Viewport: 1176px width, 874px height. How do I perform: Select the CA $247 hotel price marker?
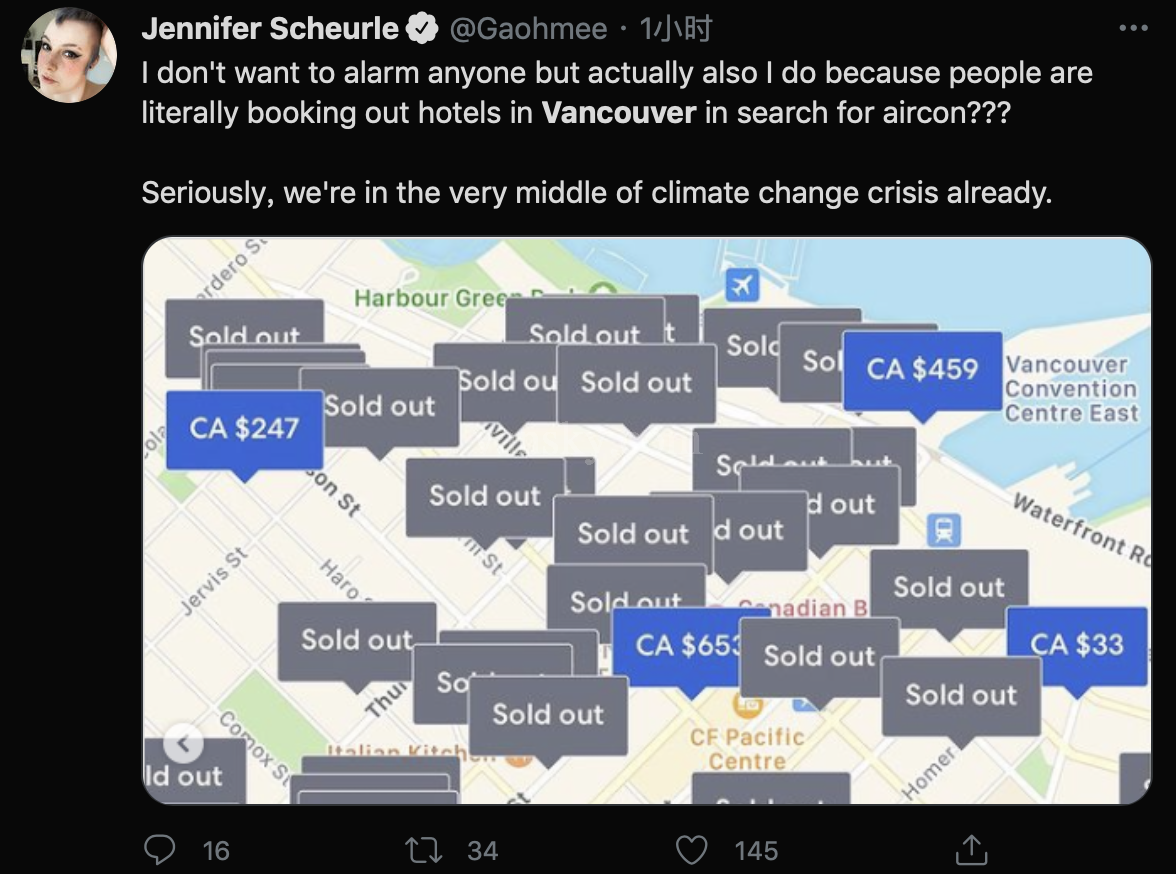(x=245, y=429)
